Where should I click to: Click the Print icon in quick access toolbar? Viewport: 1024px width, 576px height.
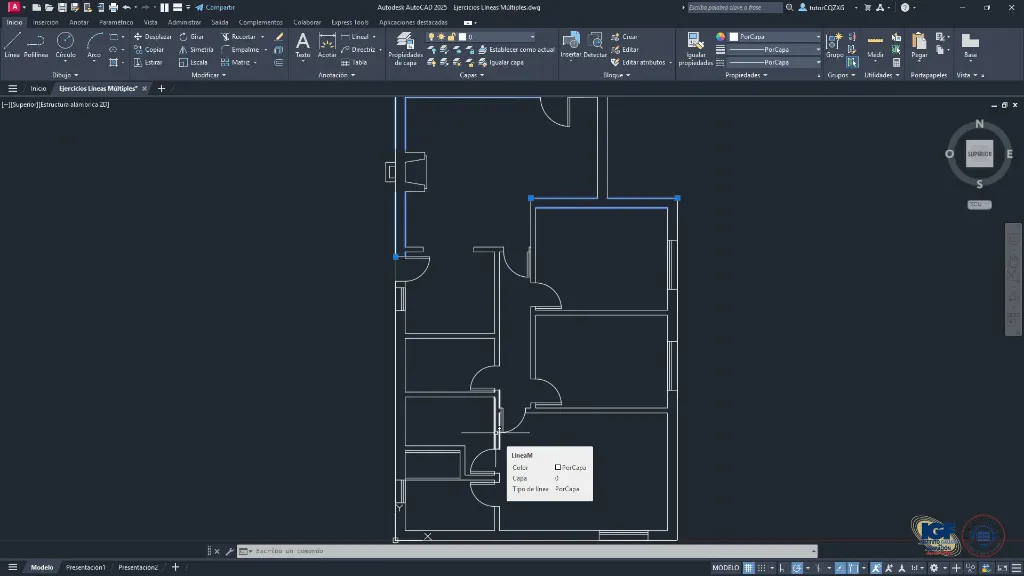pos(113,7)
